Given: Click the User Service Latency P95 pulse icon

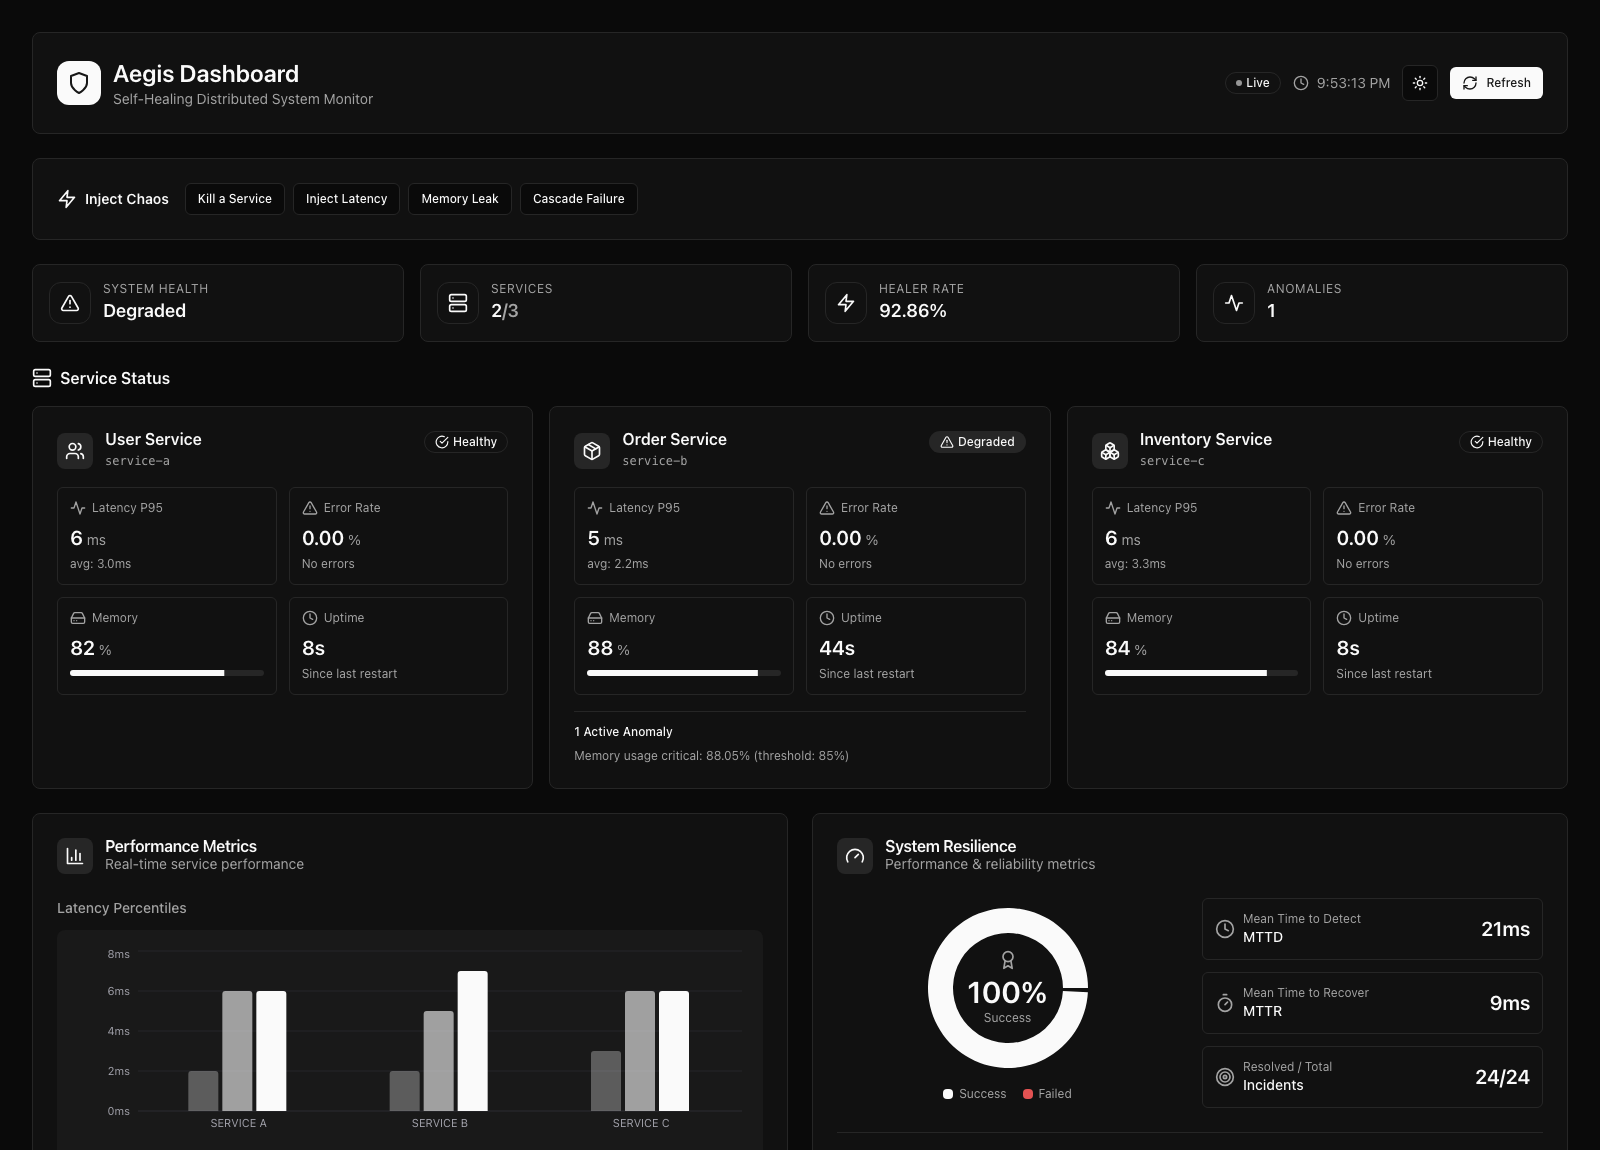Looking at the screenshot, I should click(x=78, y=508).
